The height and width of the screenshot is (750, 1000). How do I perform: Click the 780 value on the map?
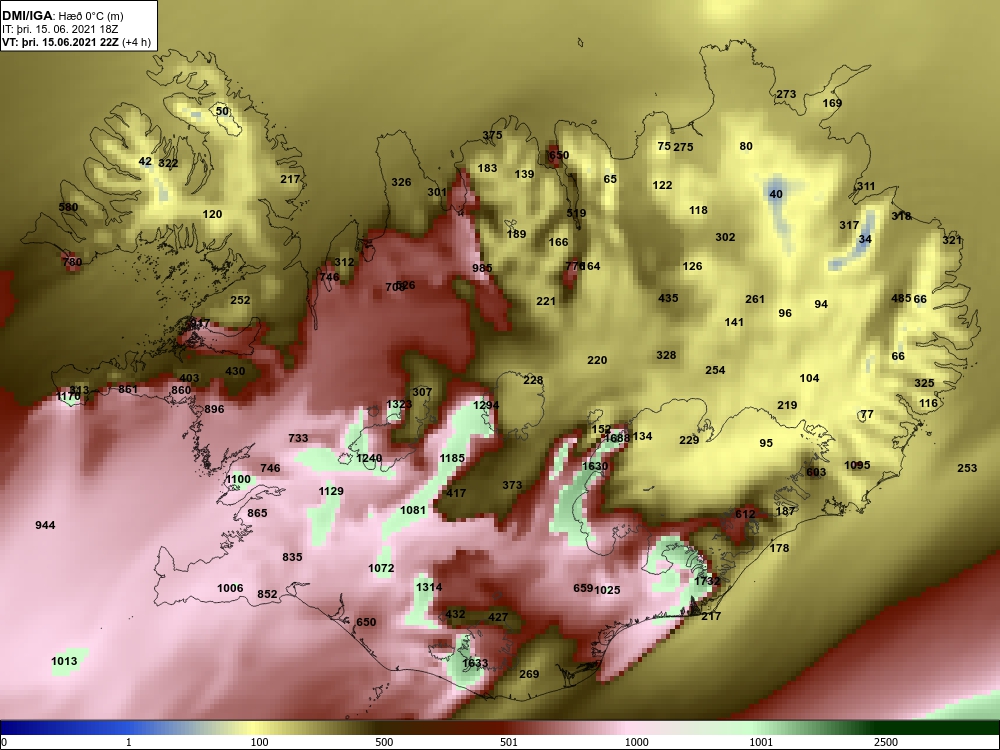[x=72, y=261]
